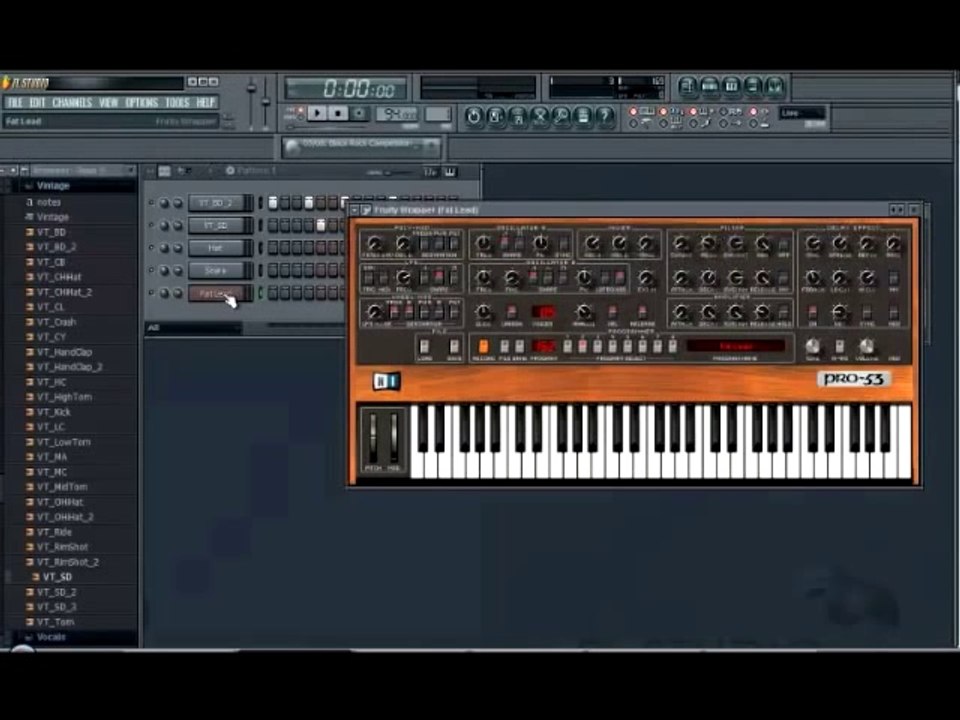This screenshot has height=720, width=960.
Task: Open the keyboard editor icon in step sequencer
Action: 450,172
